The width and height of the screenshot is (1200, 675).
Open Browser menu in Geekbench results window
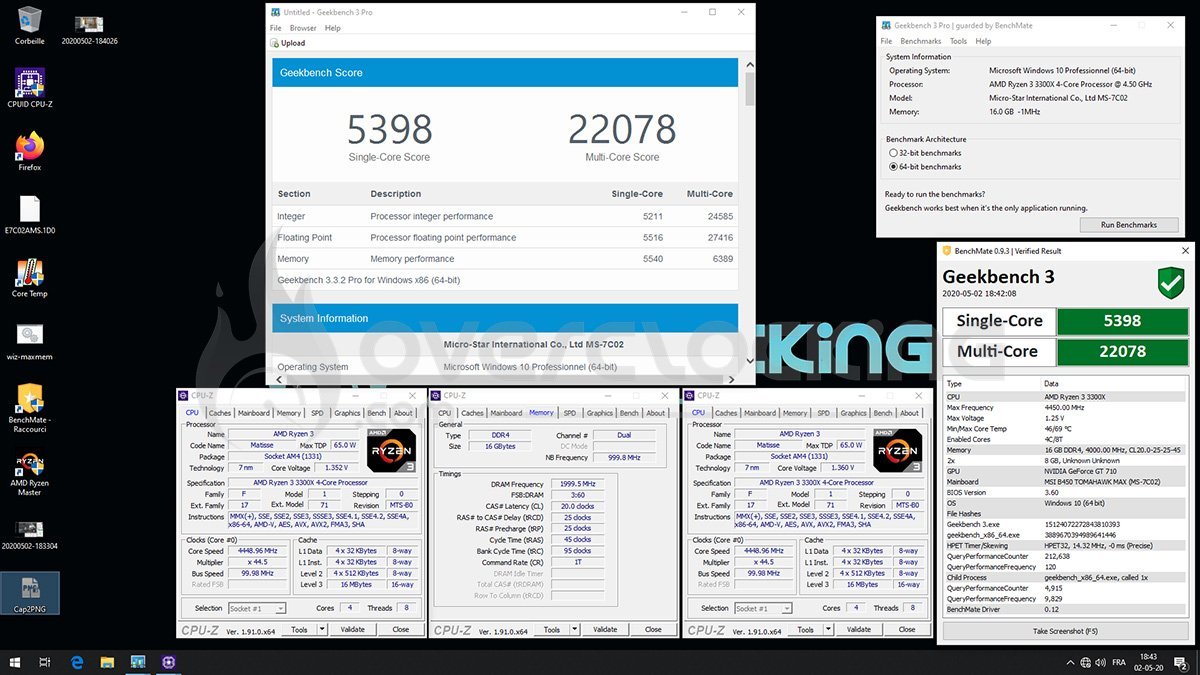coord(303,28)
